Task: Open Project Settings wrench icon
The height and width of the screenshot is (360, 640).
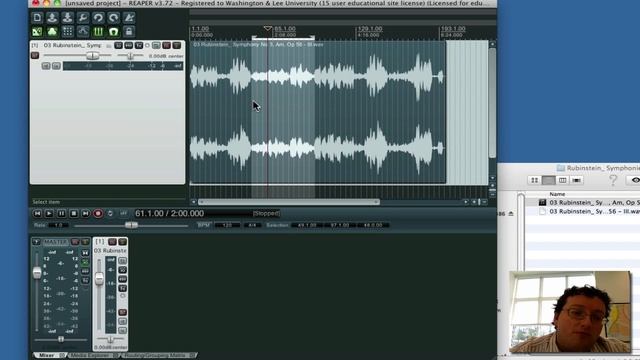Action: point(83,18)
